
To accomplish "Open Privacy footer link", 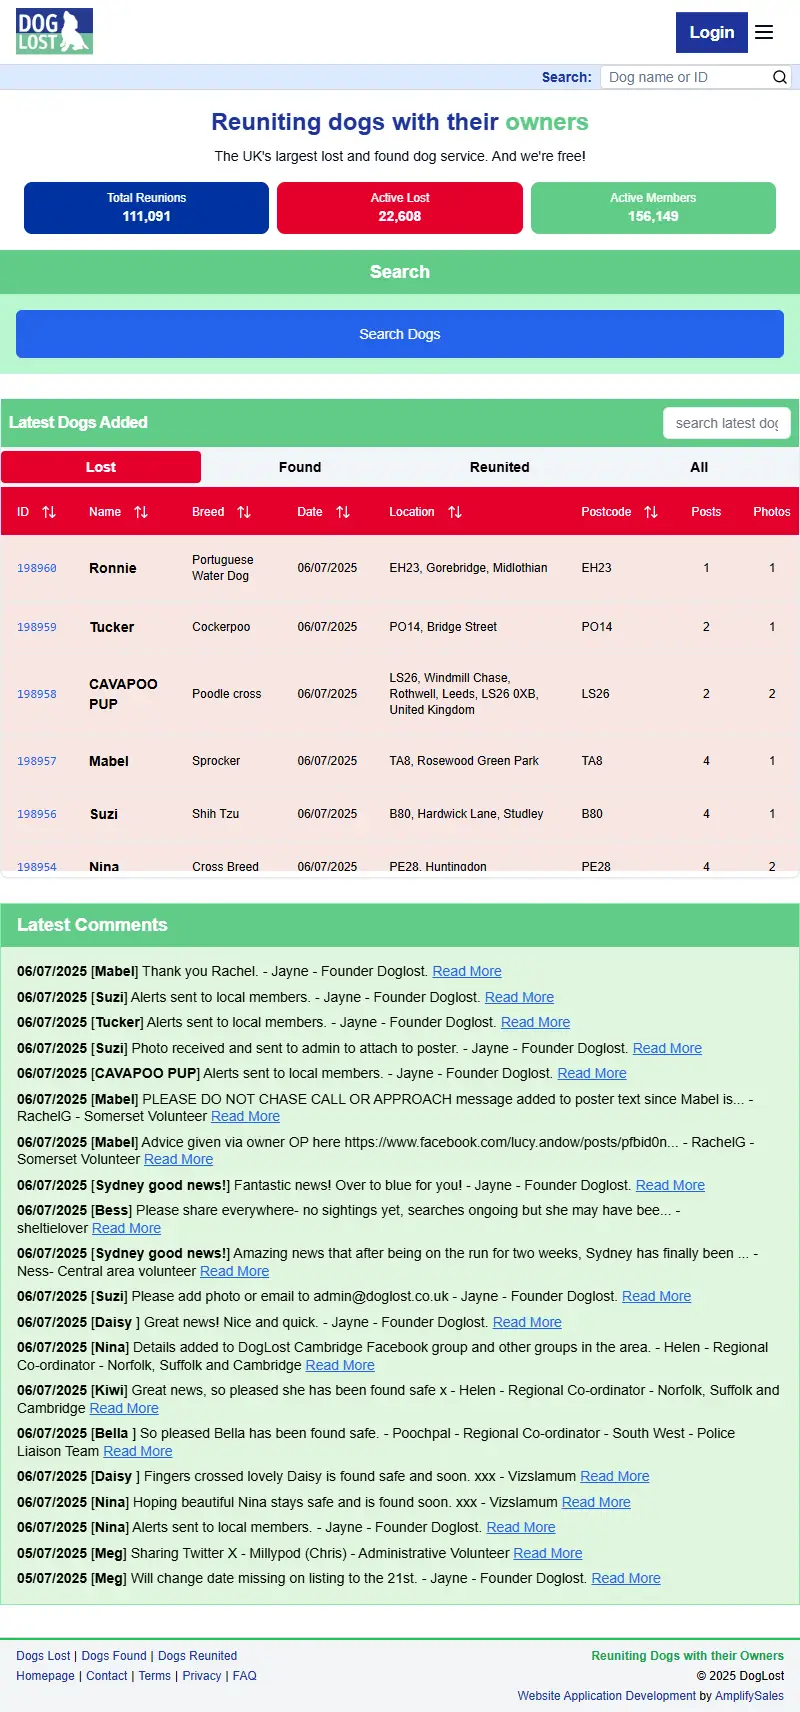I will (202, 1676).
